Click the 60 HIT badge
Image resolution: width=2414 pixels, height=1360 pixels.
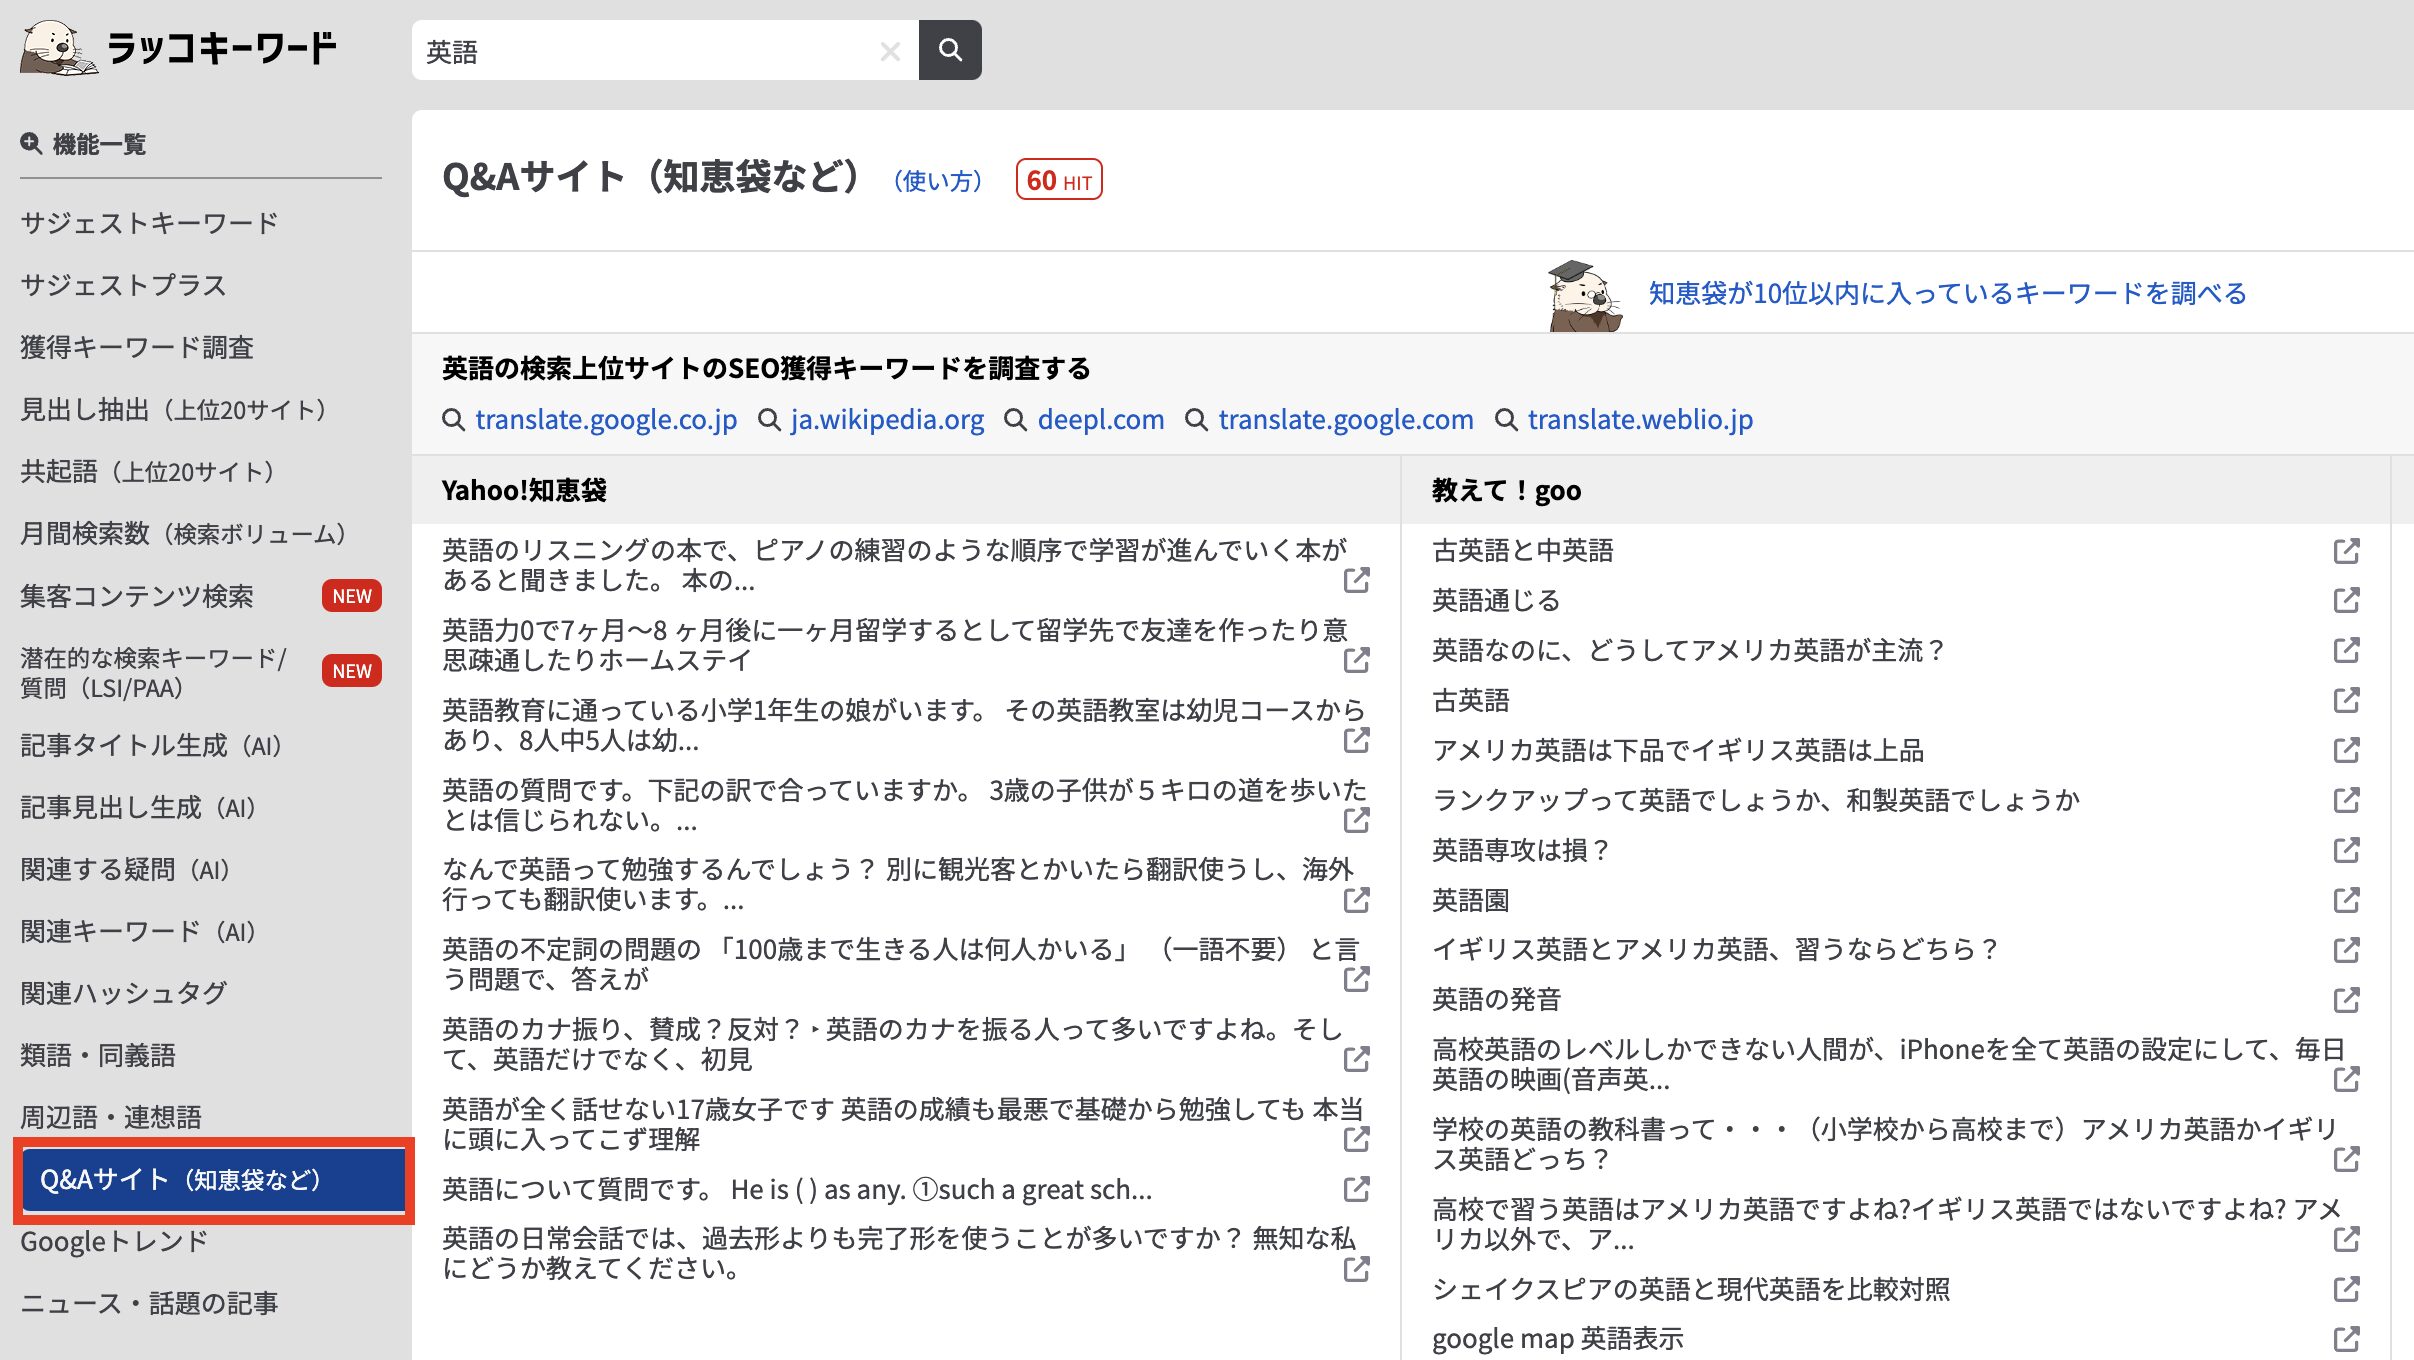1059,180
